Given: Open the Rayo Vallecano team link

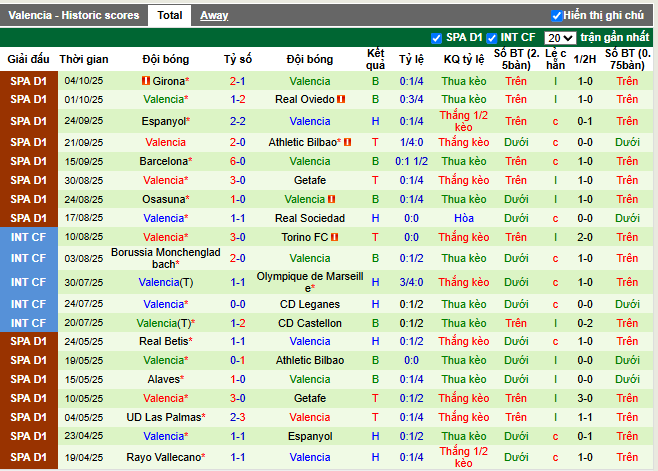Looking at the screenshot, I should pyautogui.click(x=163, y=457).
